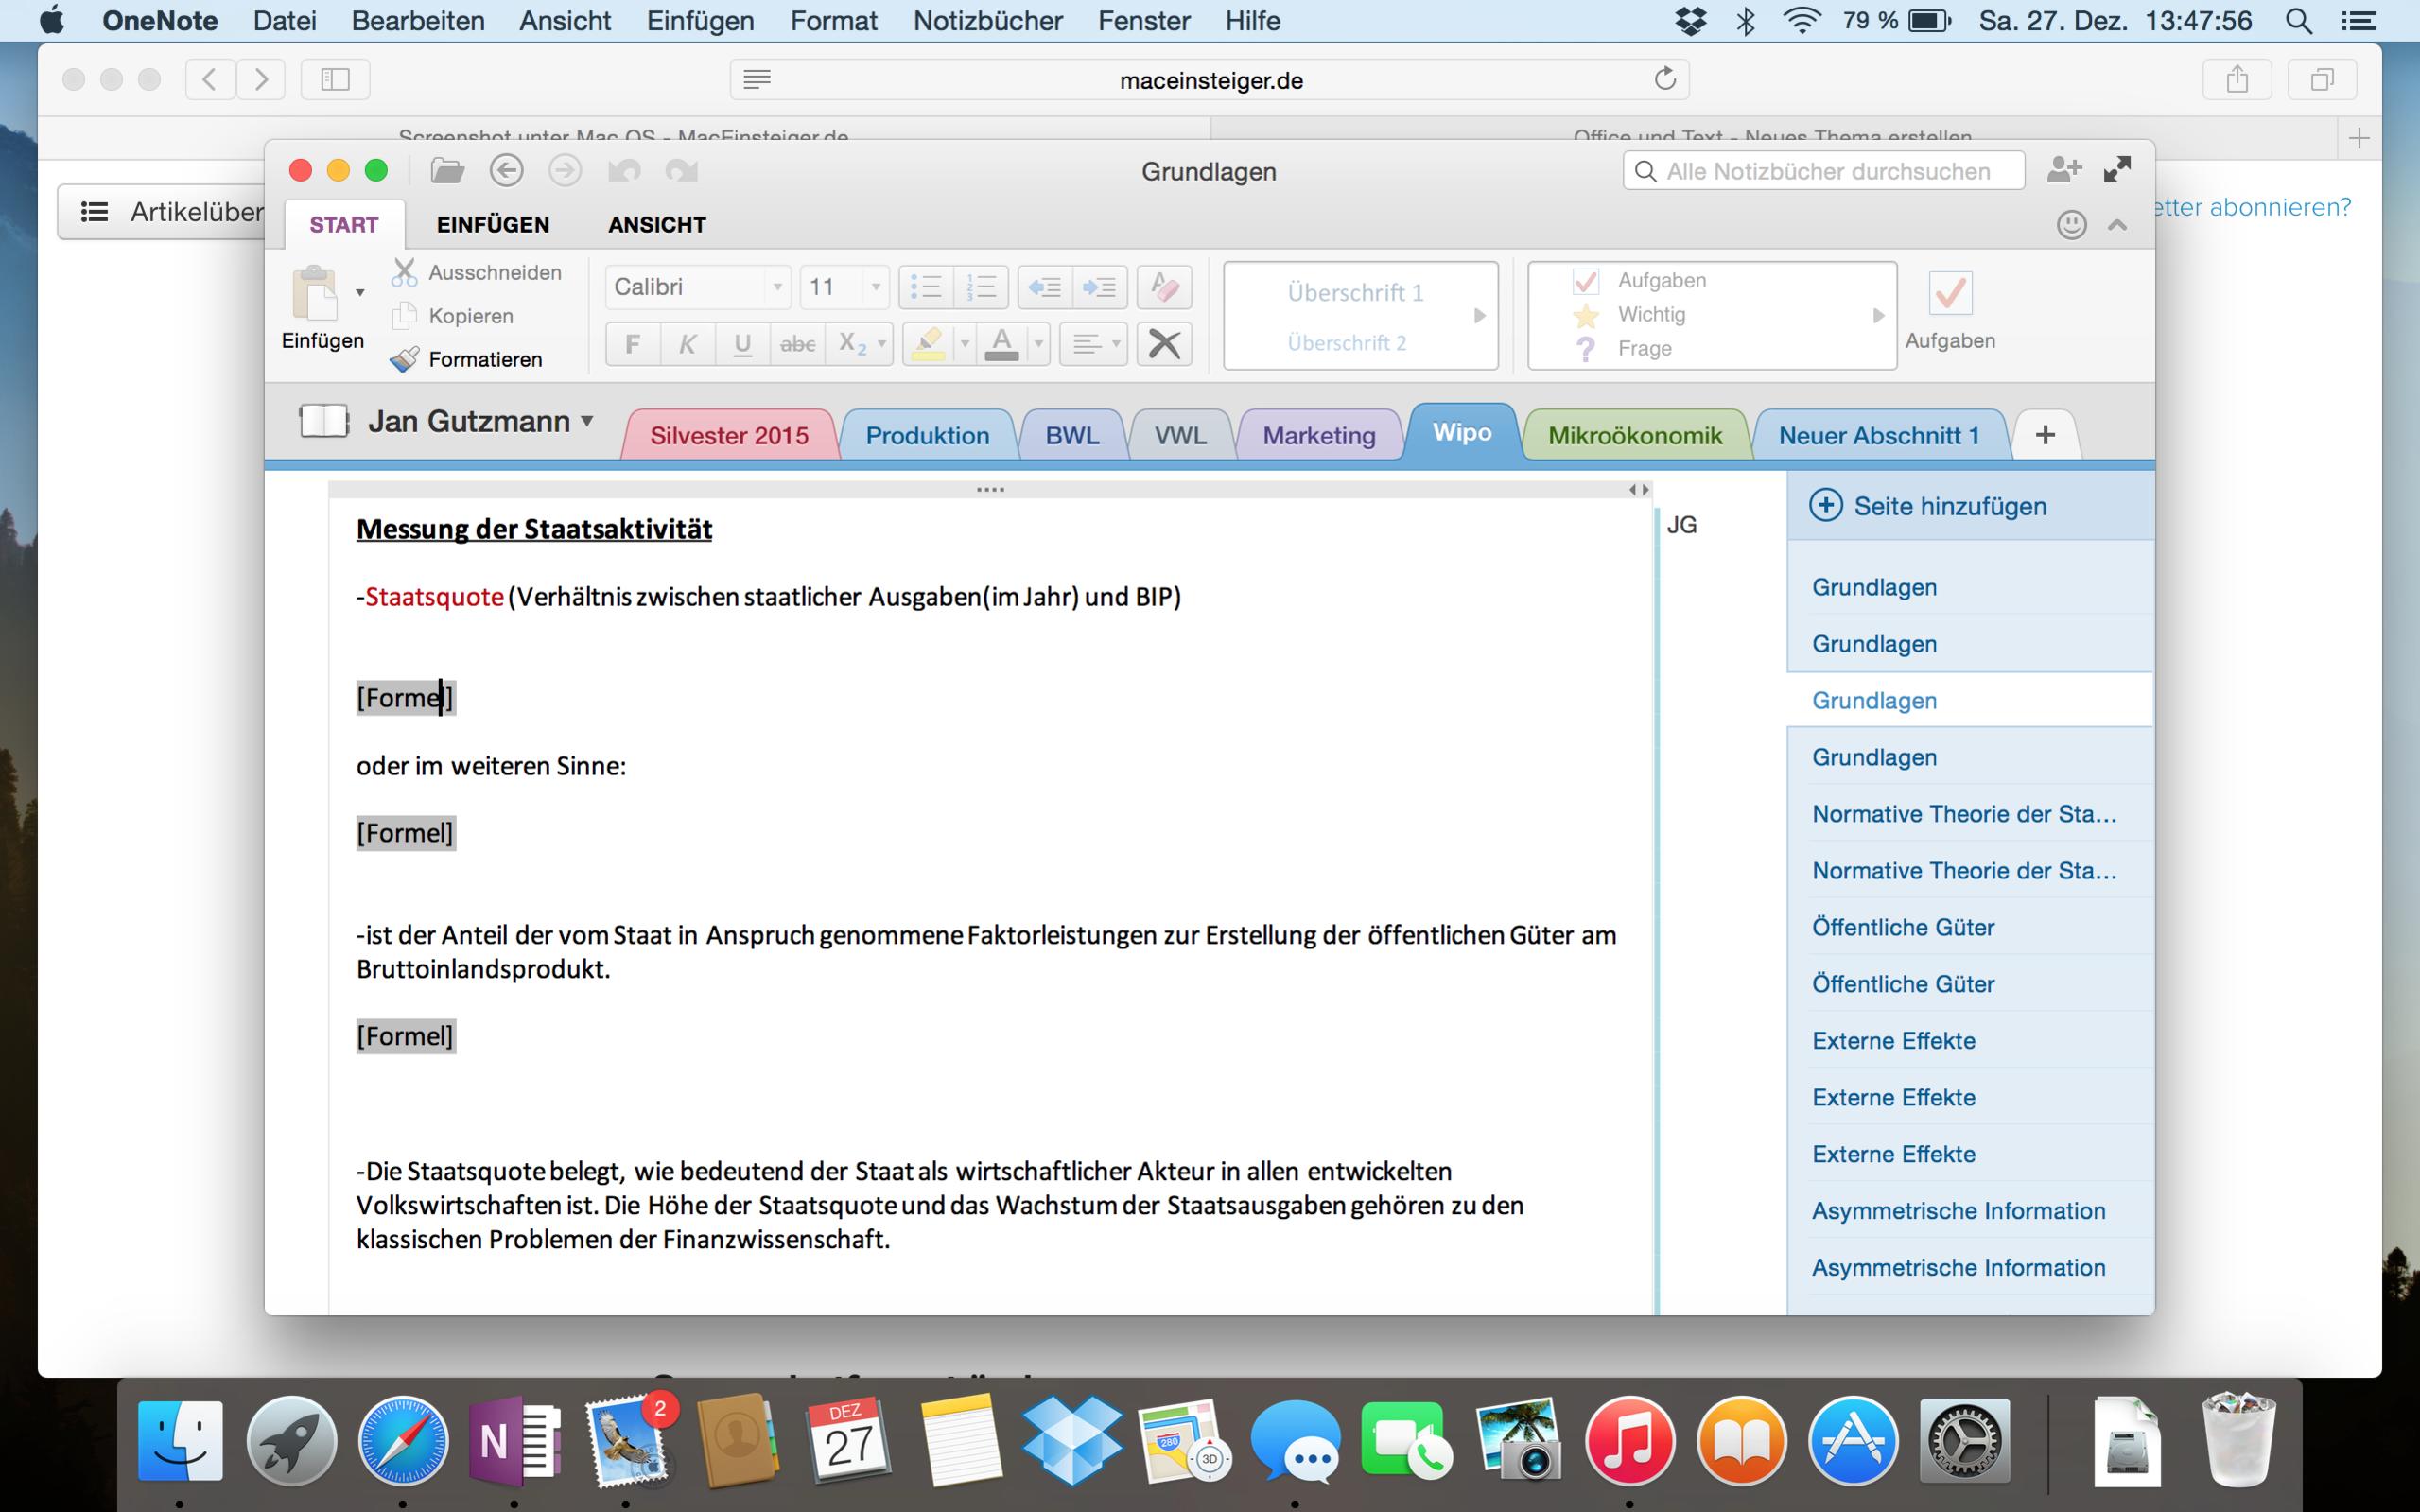The height and width of the screenshot is (1512, 2420).
Task: Share notebook with add-person icon
Action: [2064, 170]
